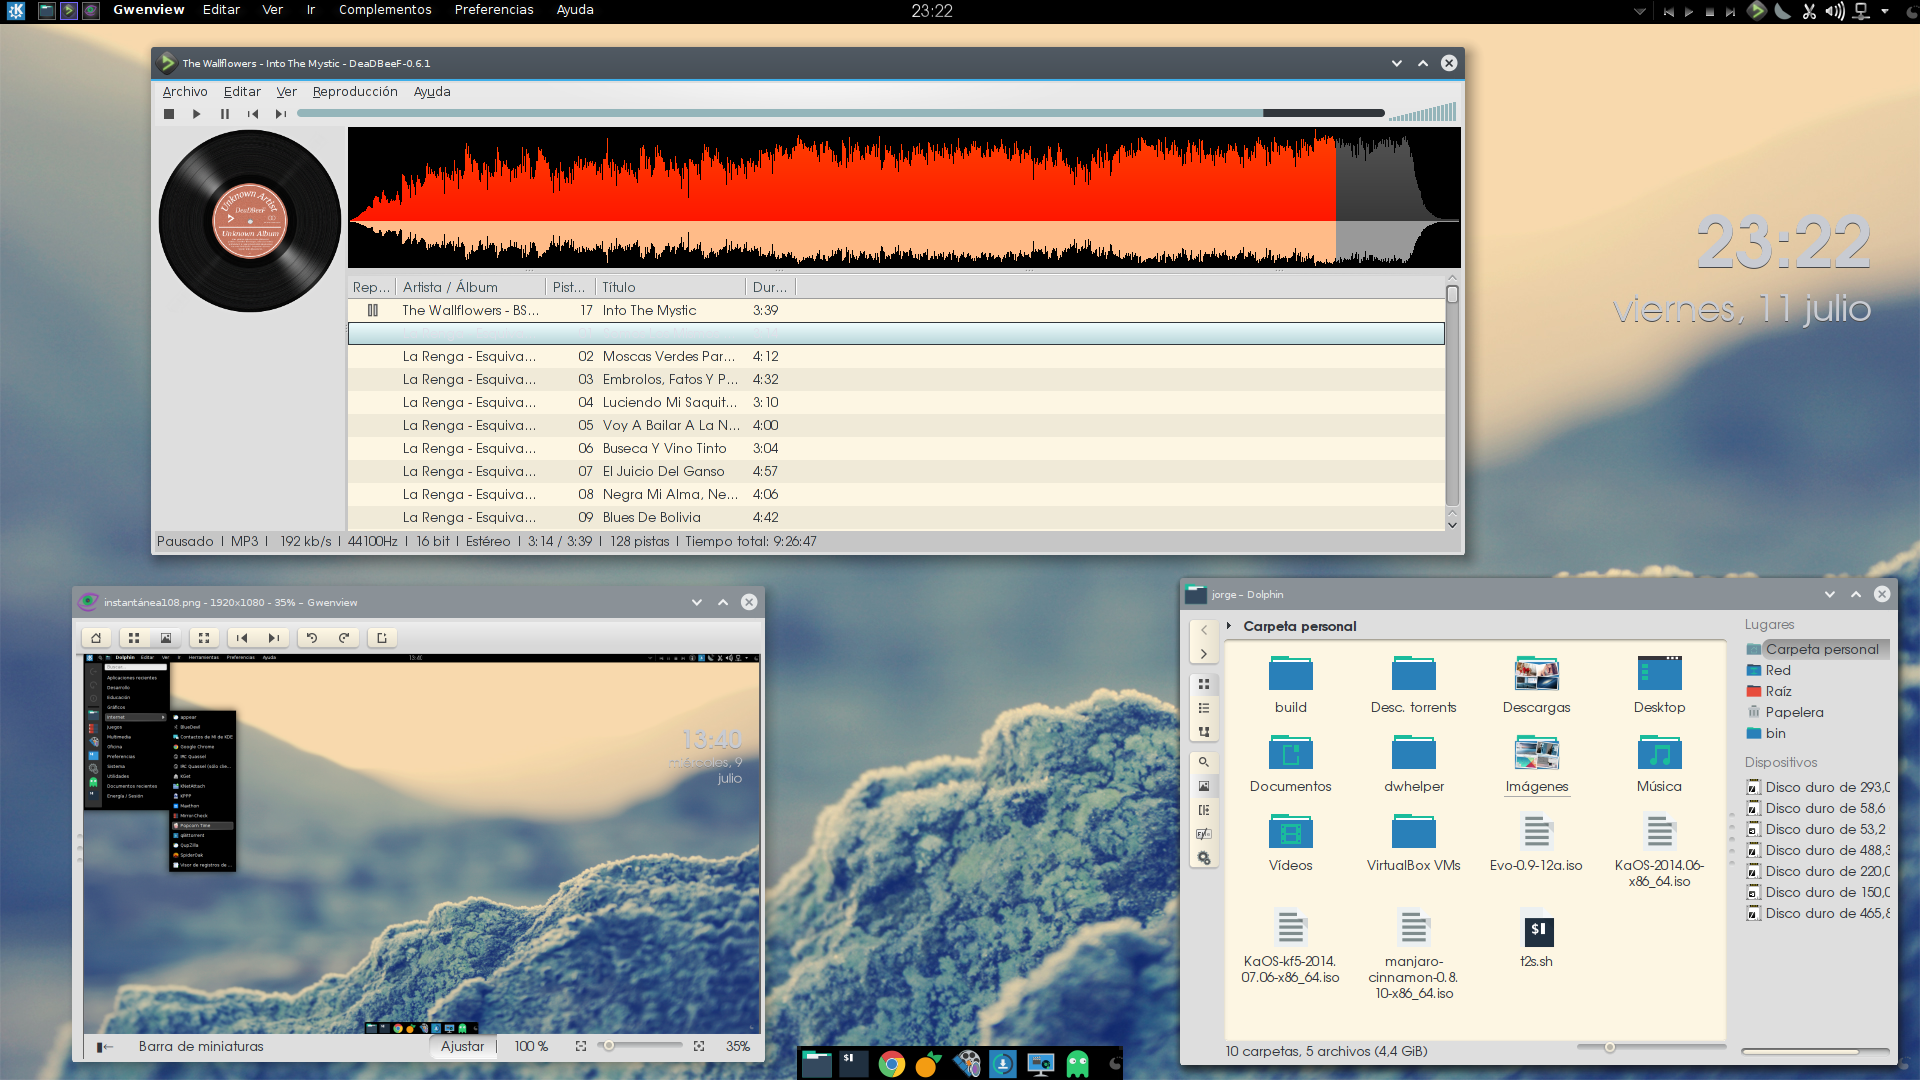
Task: Enter Gwenview full screen mode
Action: [204, 638]
